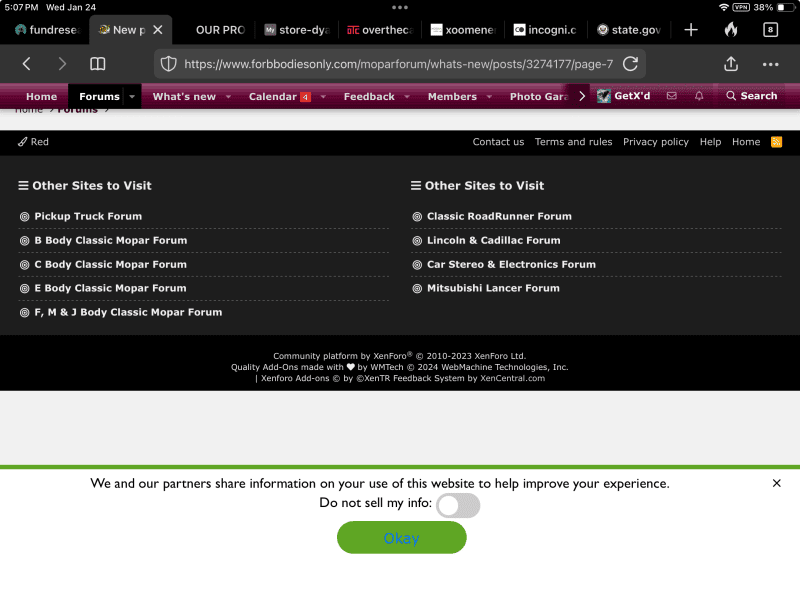Switch to the overtheca browser tab
This screenshot has height=600, width=800.
coord(380,30)
